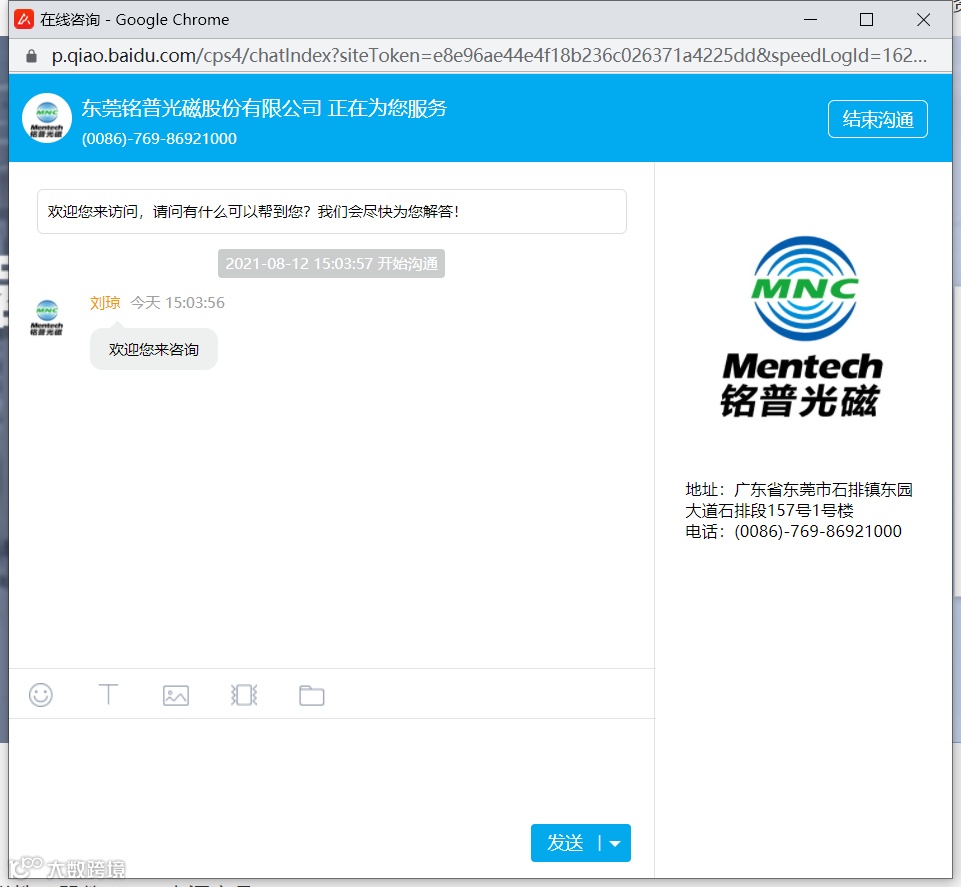Open the emoji picker smiley icon
This screenshot has height=887, width=961.
(41, 695)
